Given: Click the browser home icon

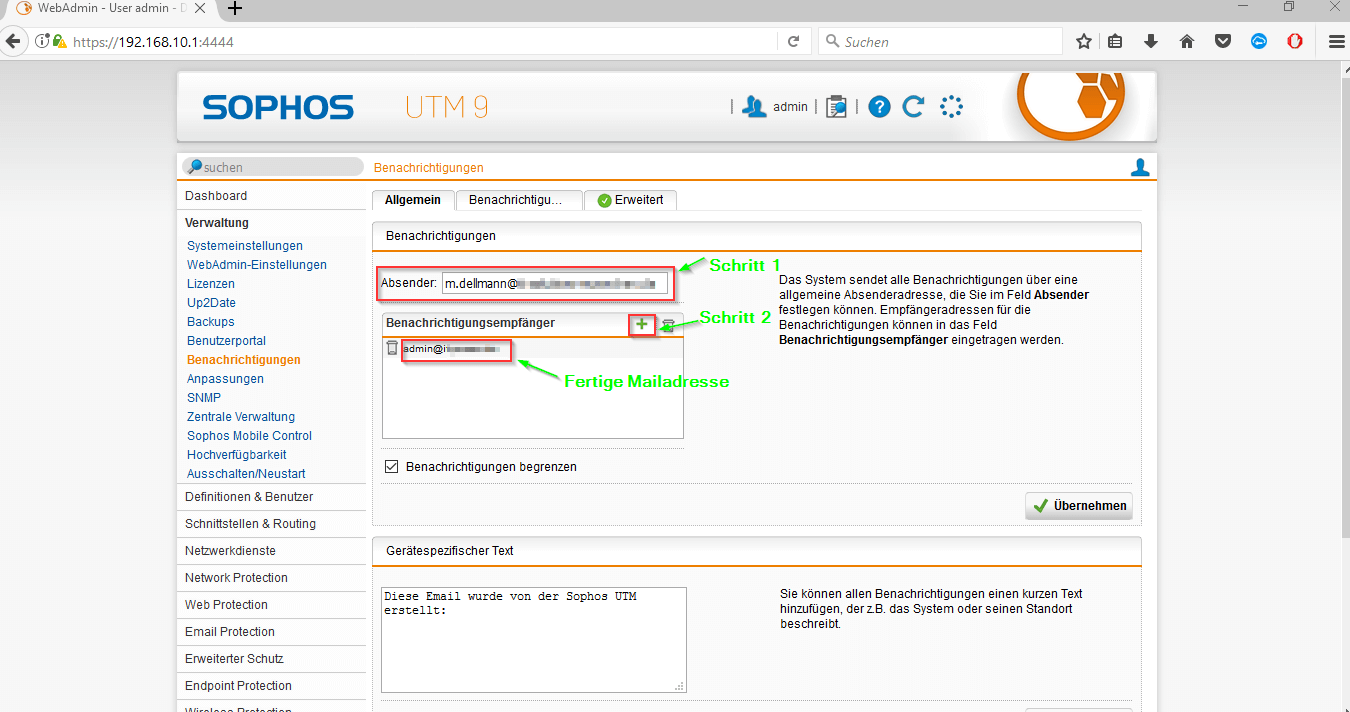Looking at the screenshot, I should 1187,42.
